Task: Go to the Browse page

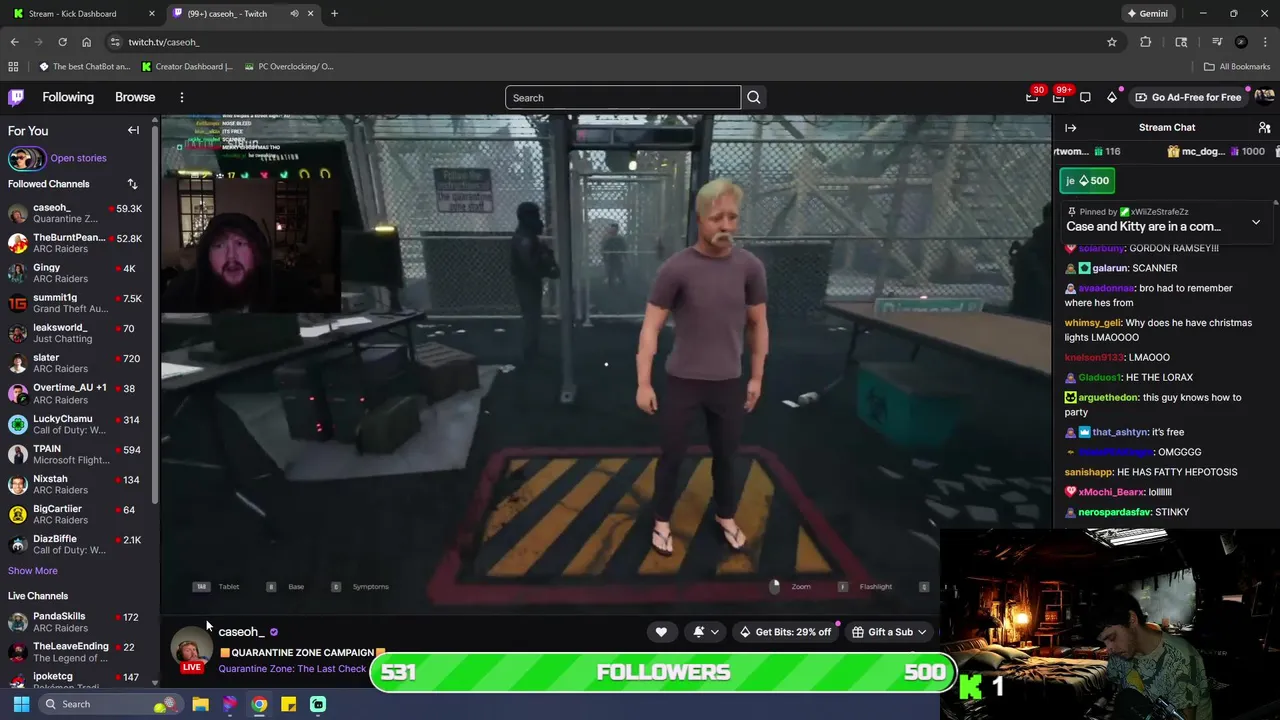Action: (x=135, y=98)
